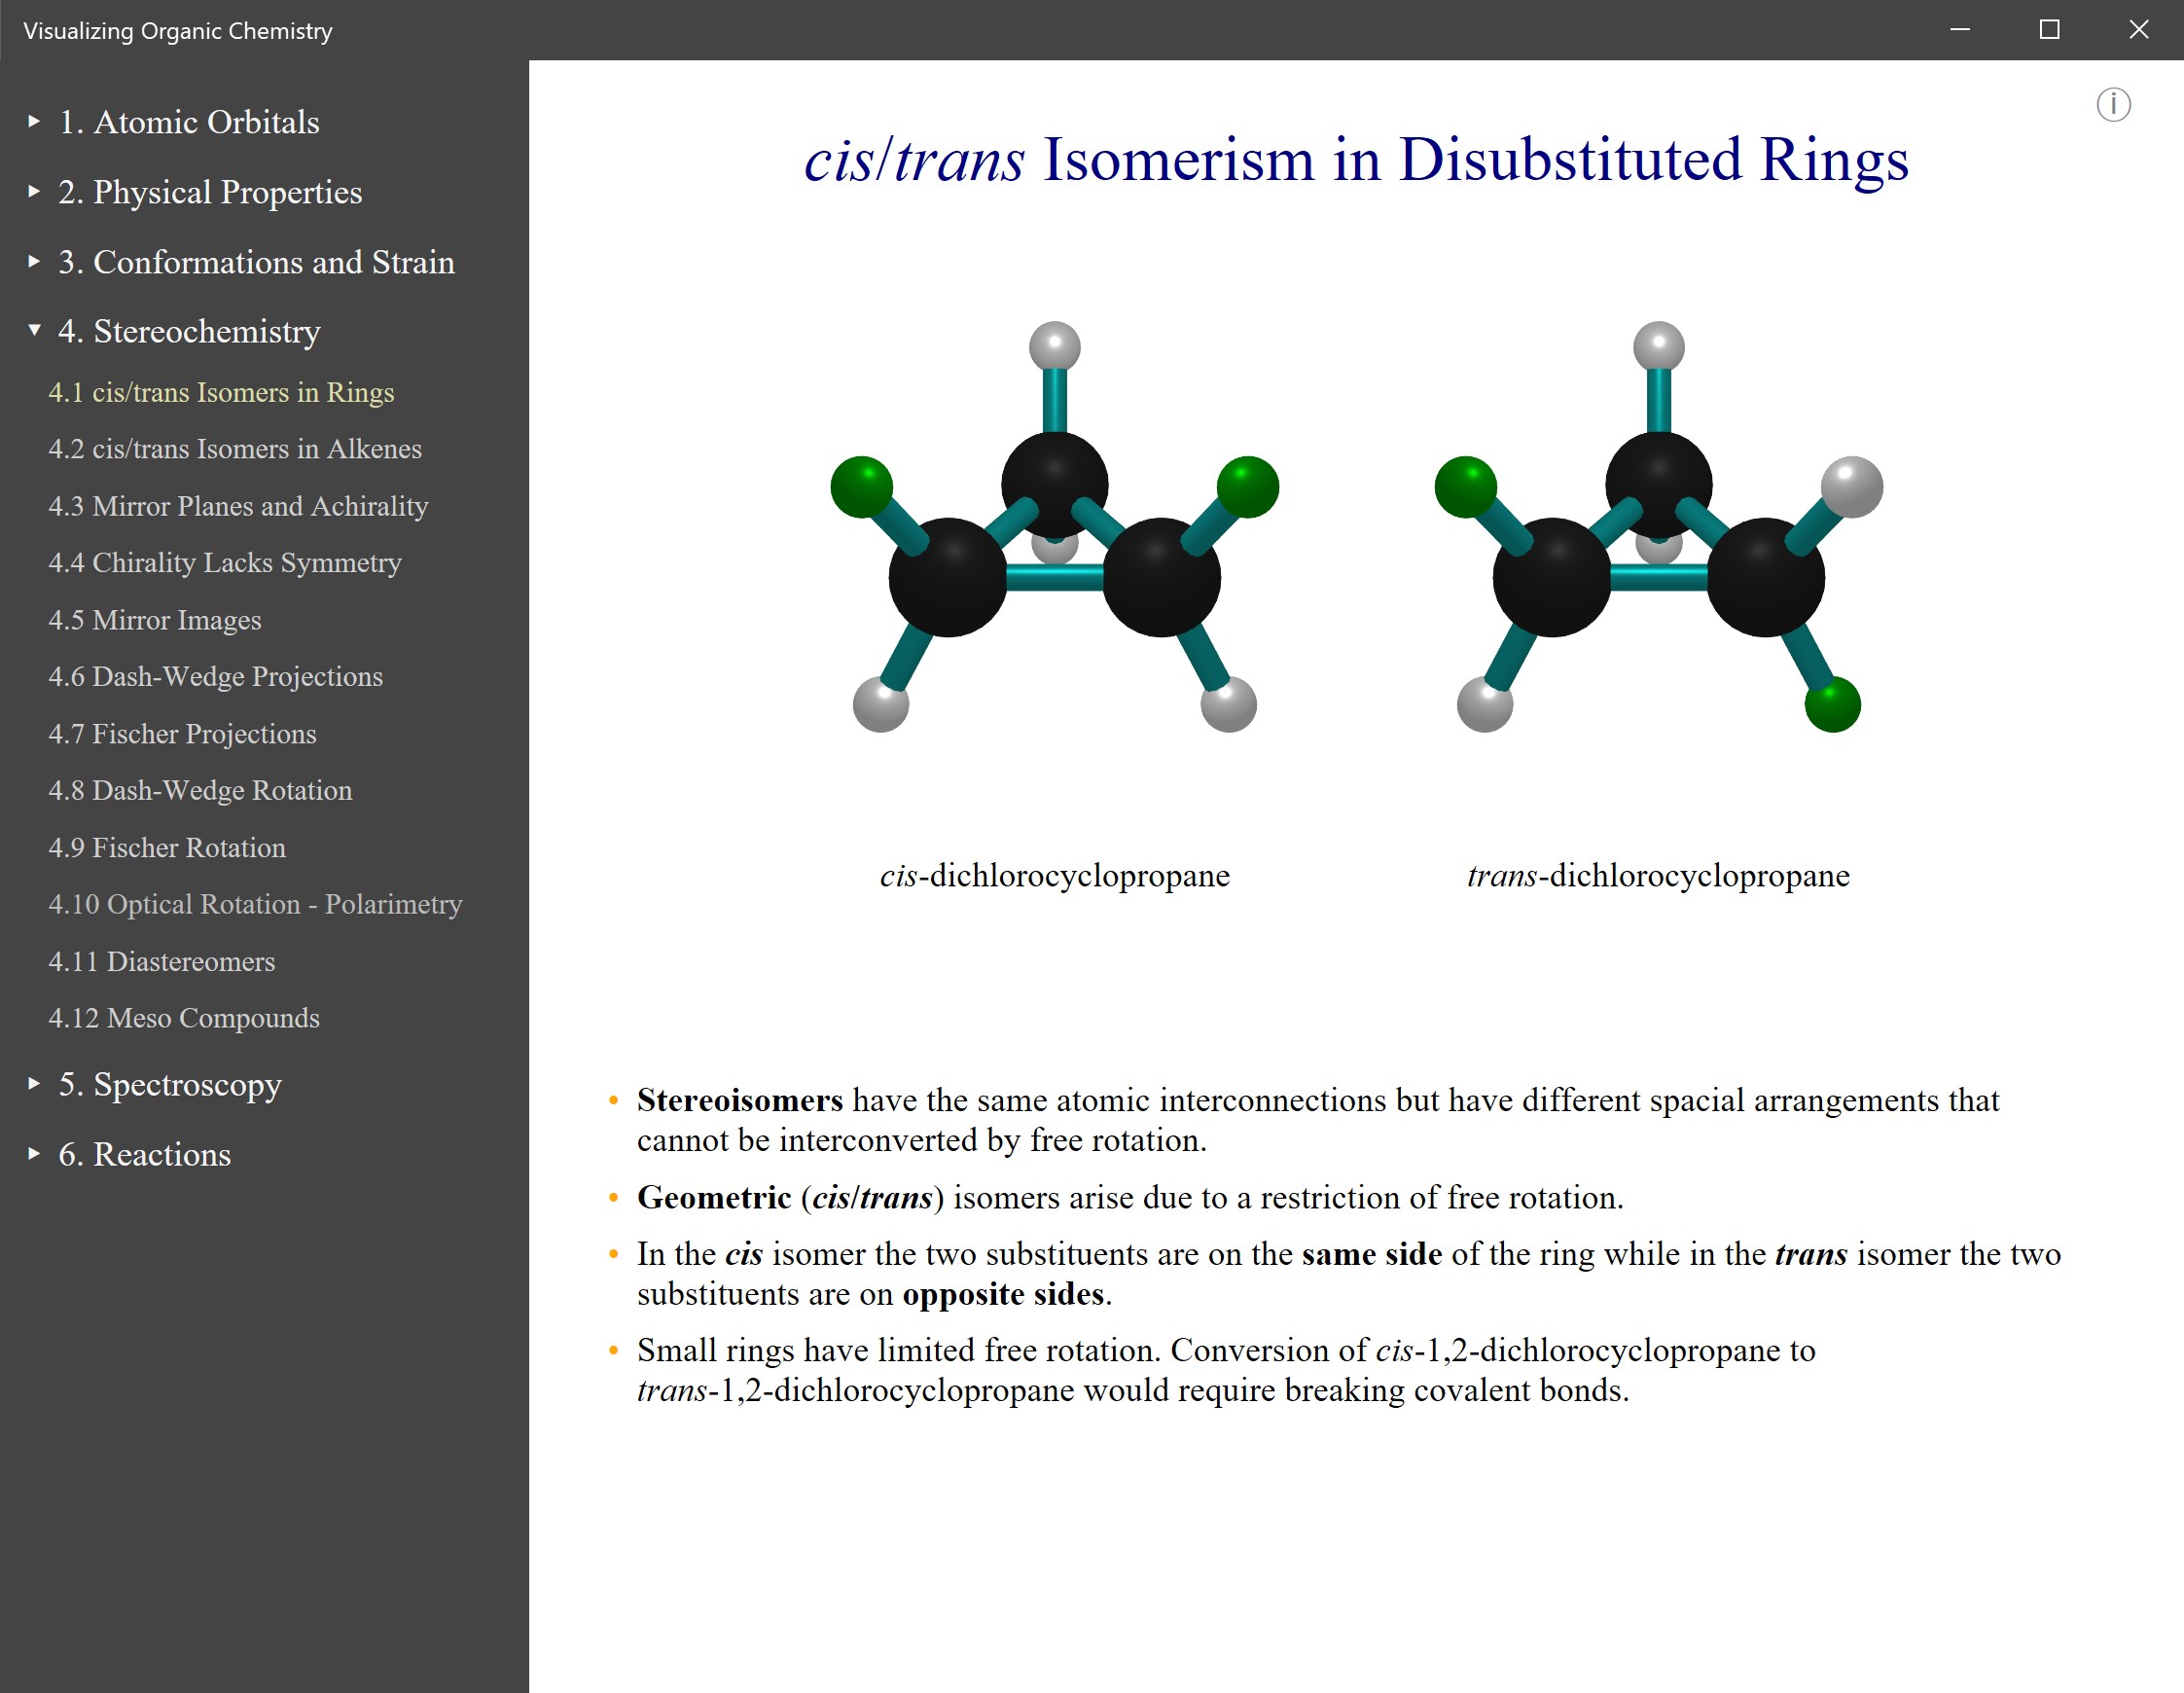
Task: Open 4.12 Meso Compounds
Action: [x=184, y=1018]
